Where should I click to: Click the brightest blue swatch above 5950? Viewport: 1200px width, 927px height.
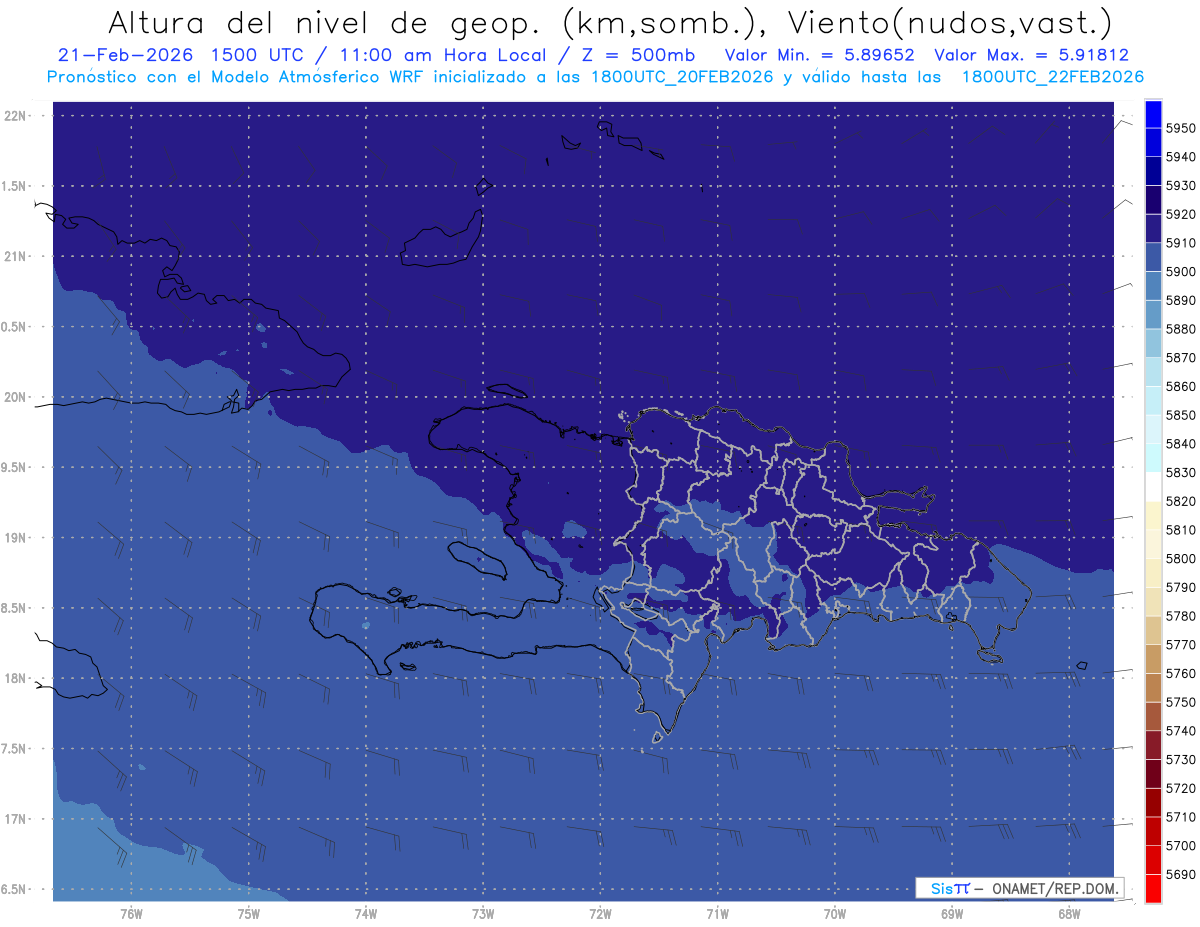coord(1153,114)
